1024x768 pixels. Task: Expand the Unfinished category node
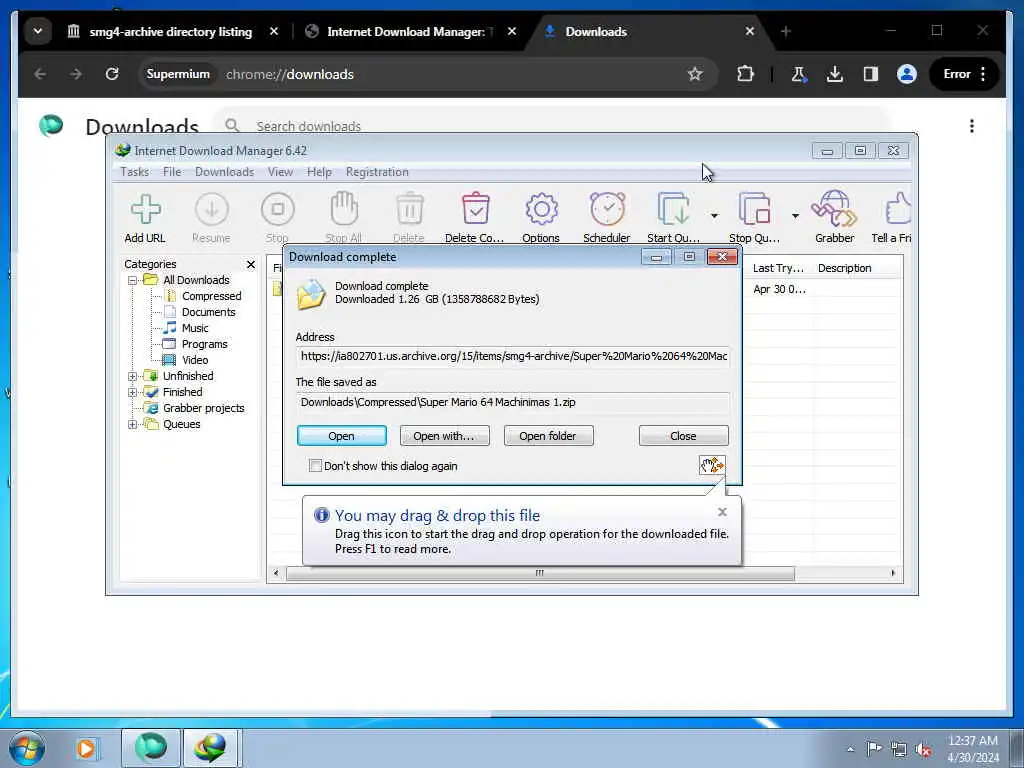132,376
